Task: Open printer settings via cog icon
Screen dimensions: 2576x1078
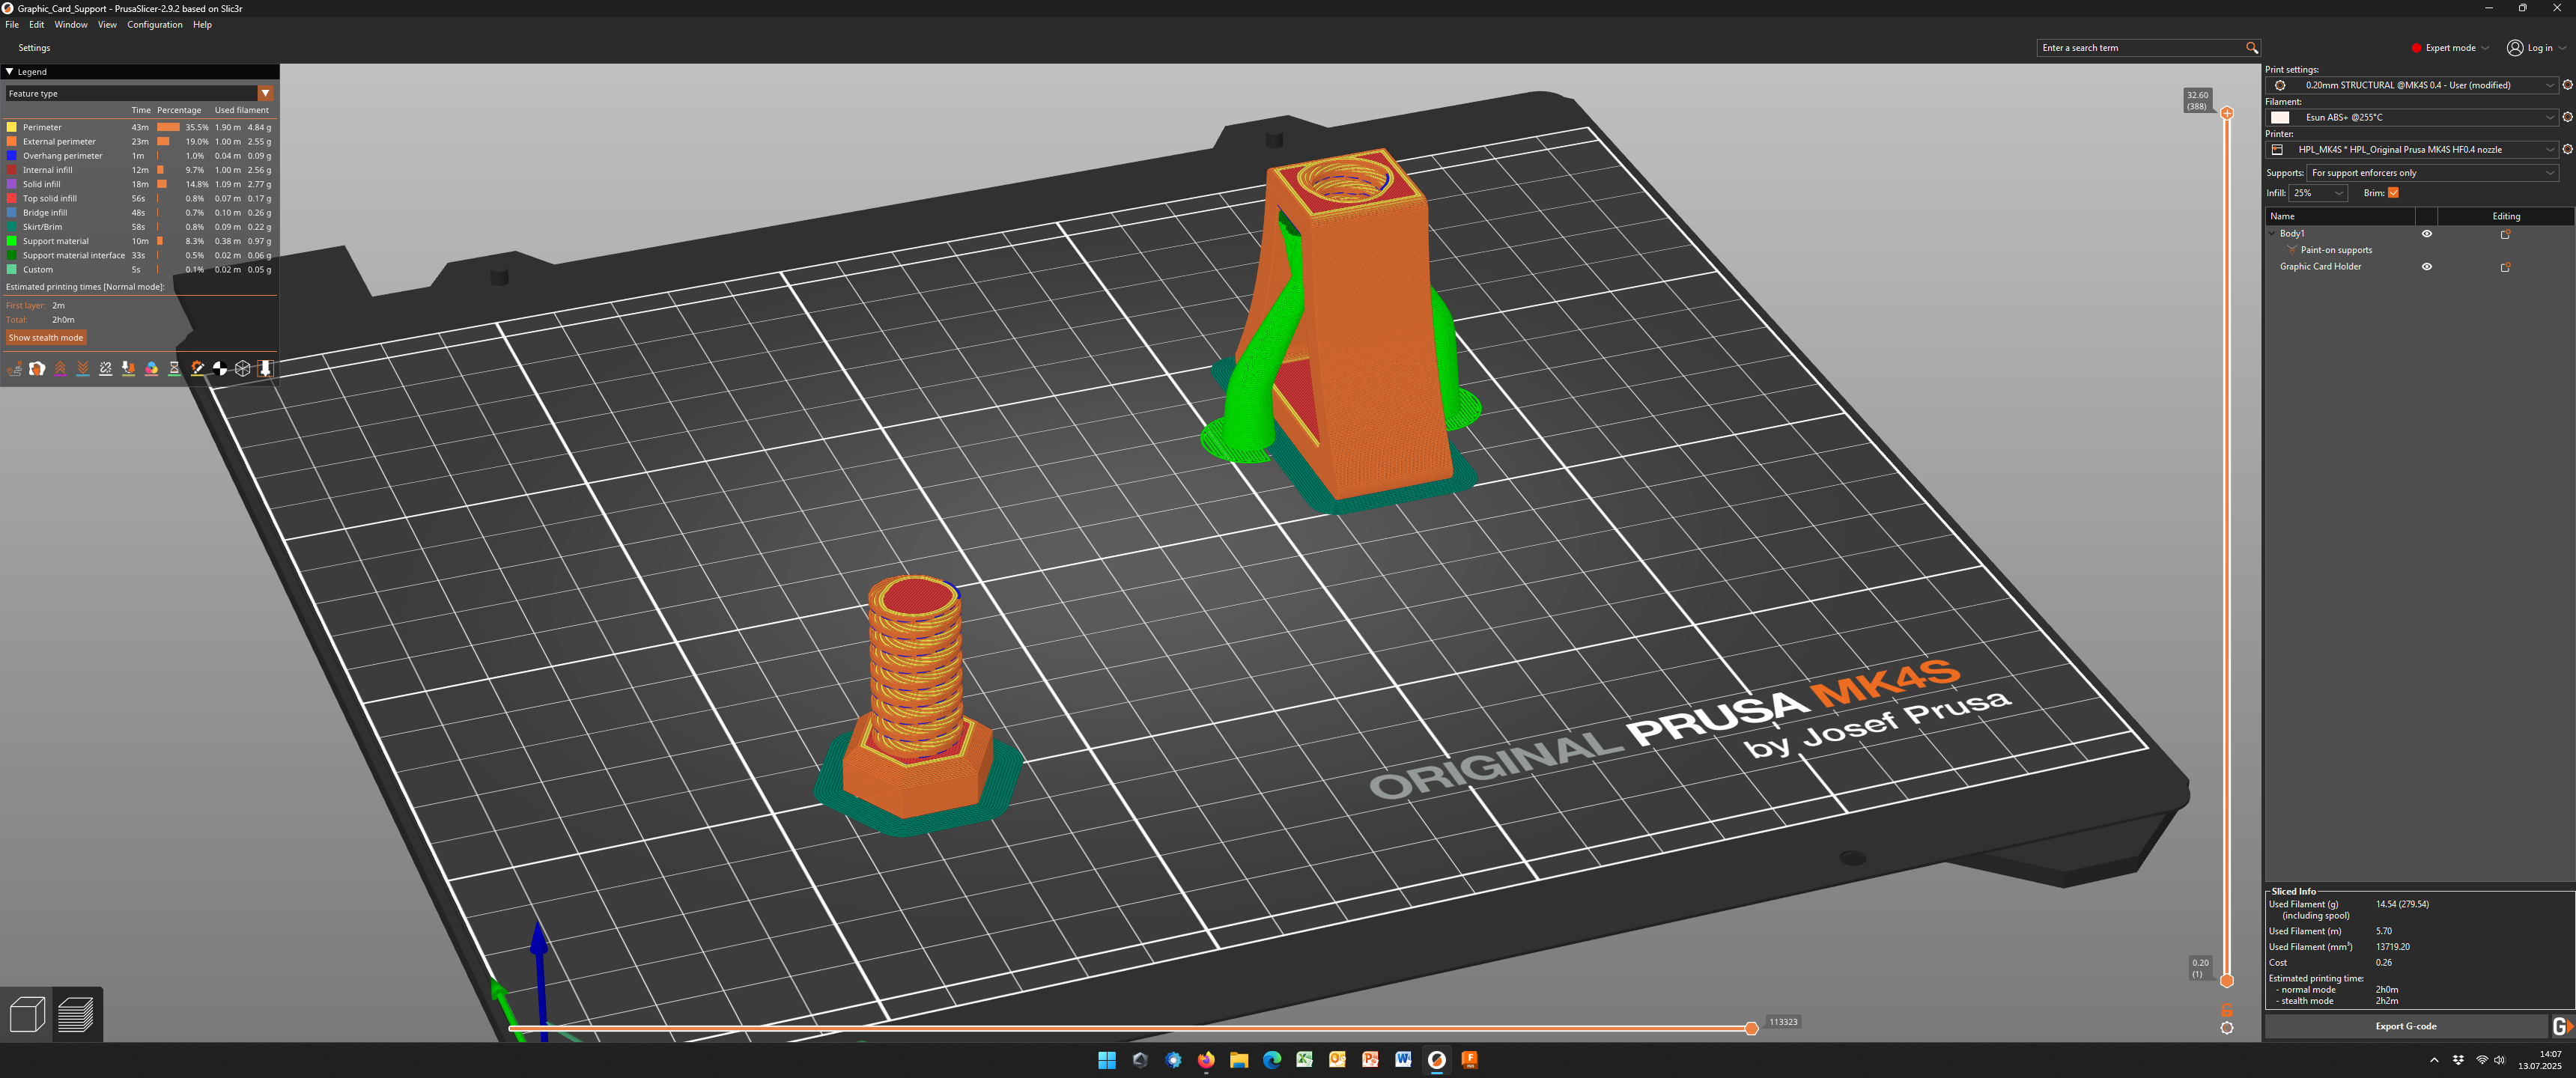Action: click(x=2567, y=149)
